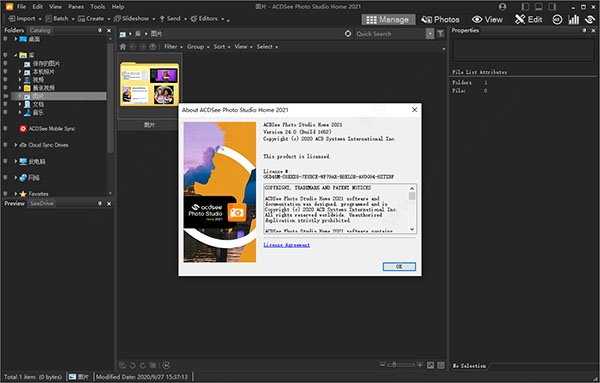
Task: Click the list view icon beside the zoom slider
Action: [x=441, y=365]
